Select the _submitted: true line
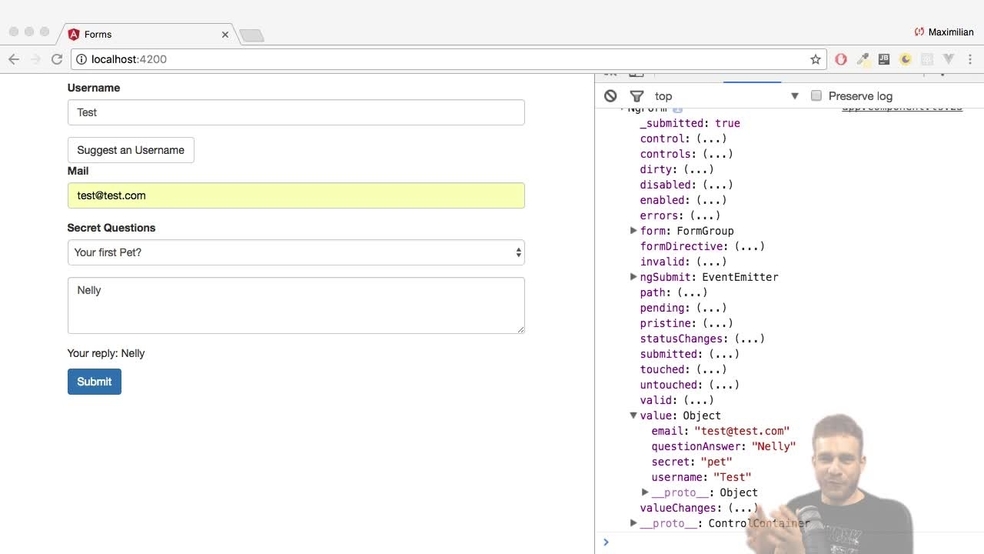This screenshot has width=984, height=554. pyautogui.click(x=690, y=123)
